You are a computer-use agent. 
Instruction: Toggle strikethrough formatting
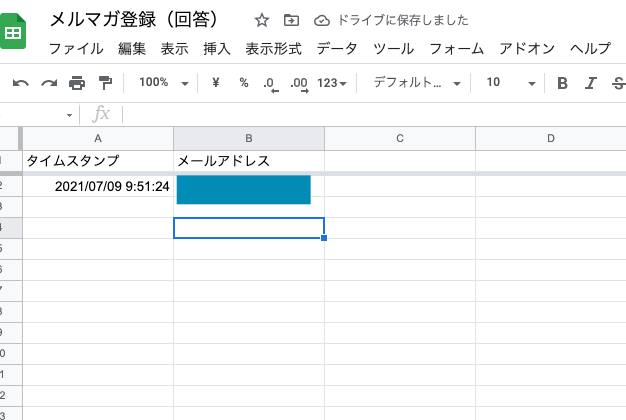point(618,83)
